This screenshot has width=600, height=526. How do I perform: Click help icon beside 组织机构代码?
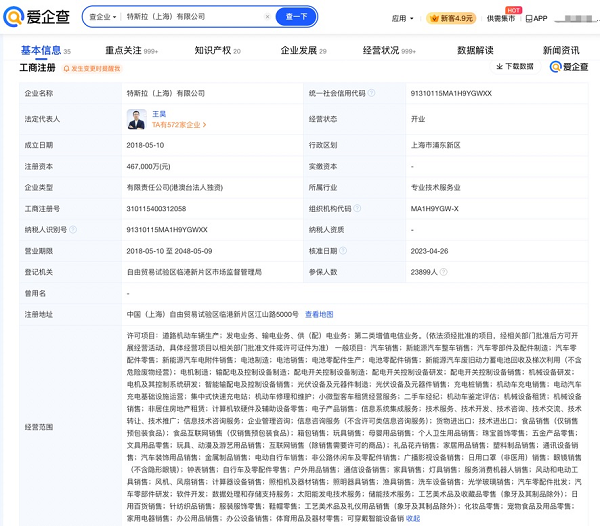pyautogui.click(x=357, y=208)
